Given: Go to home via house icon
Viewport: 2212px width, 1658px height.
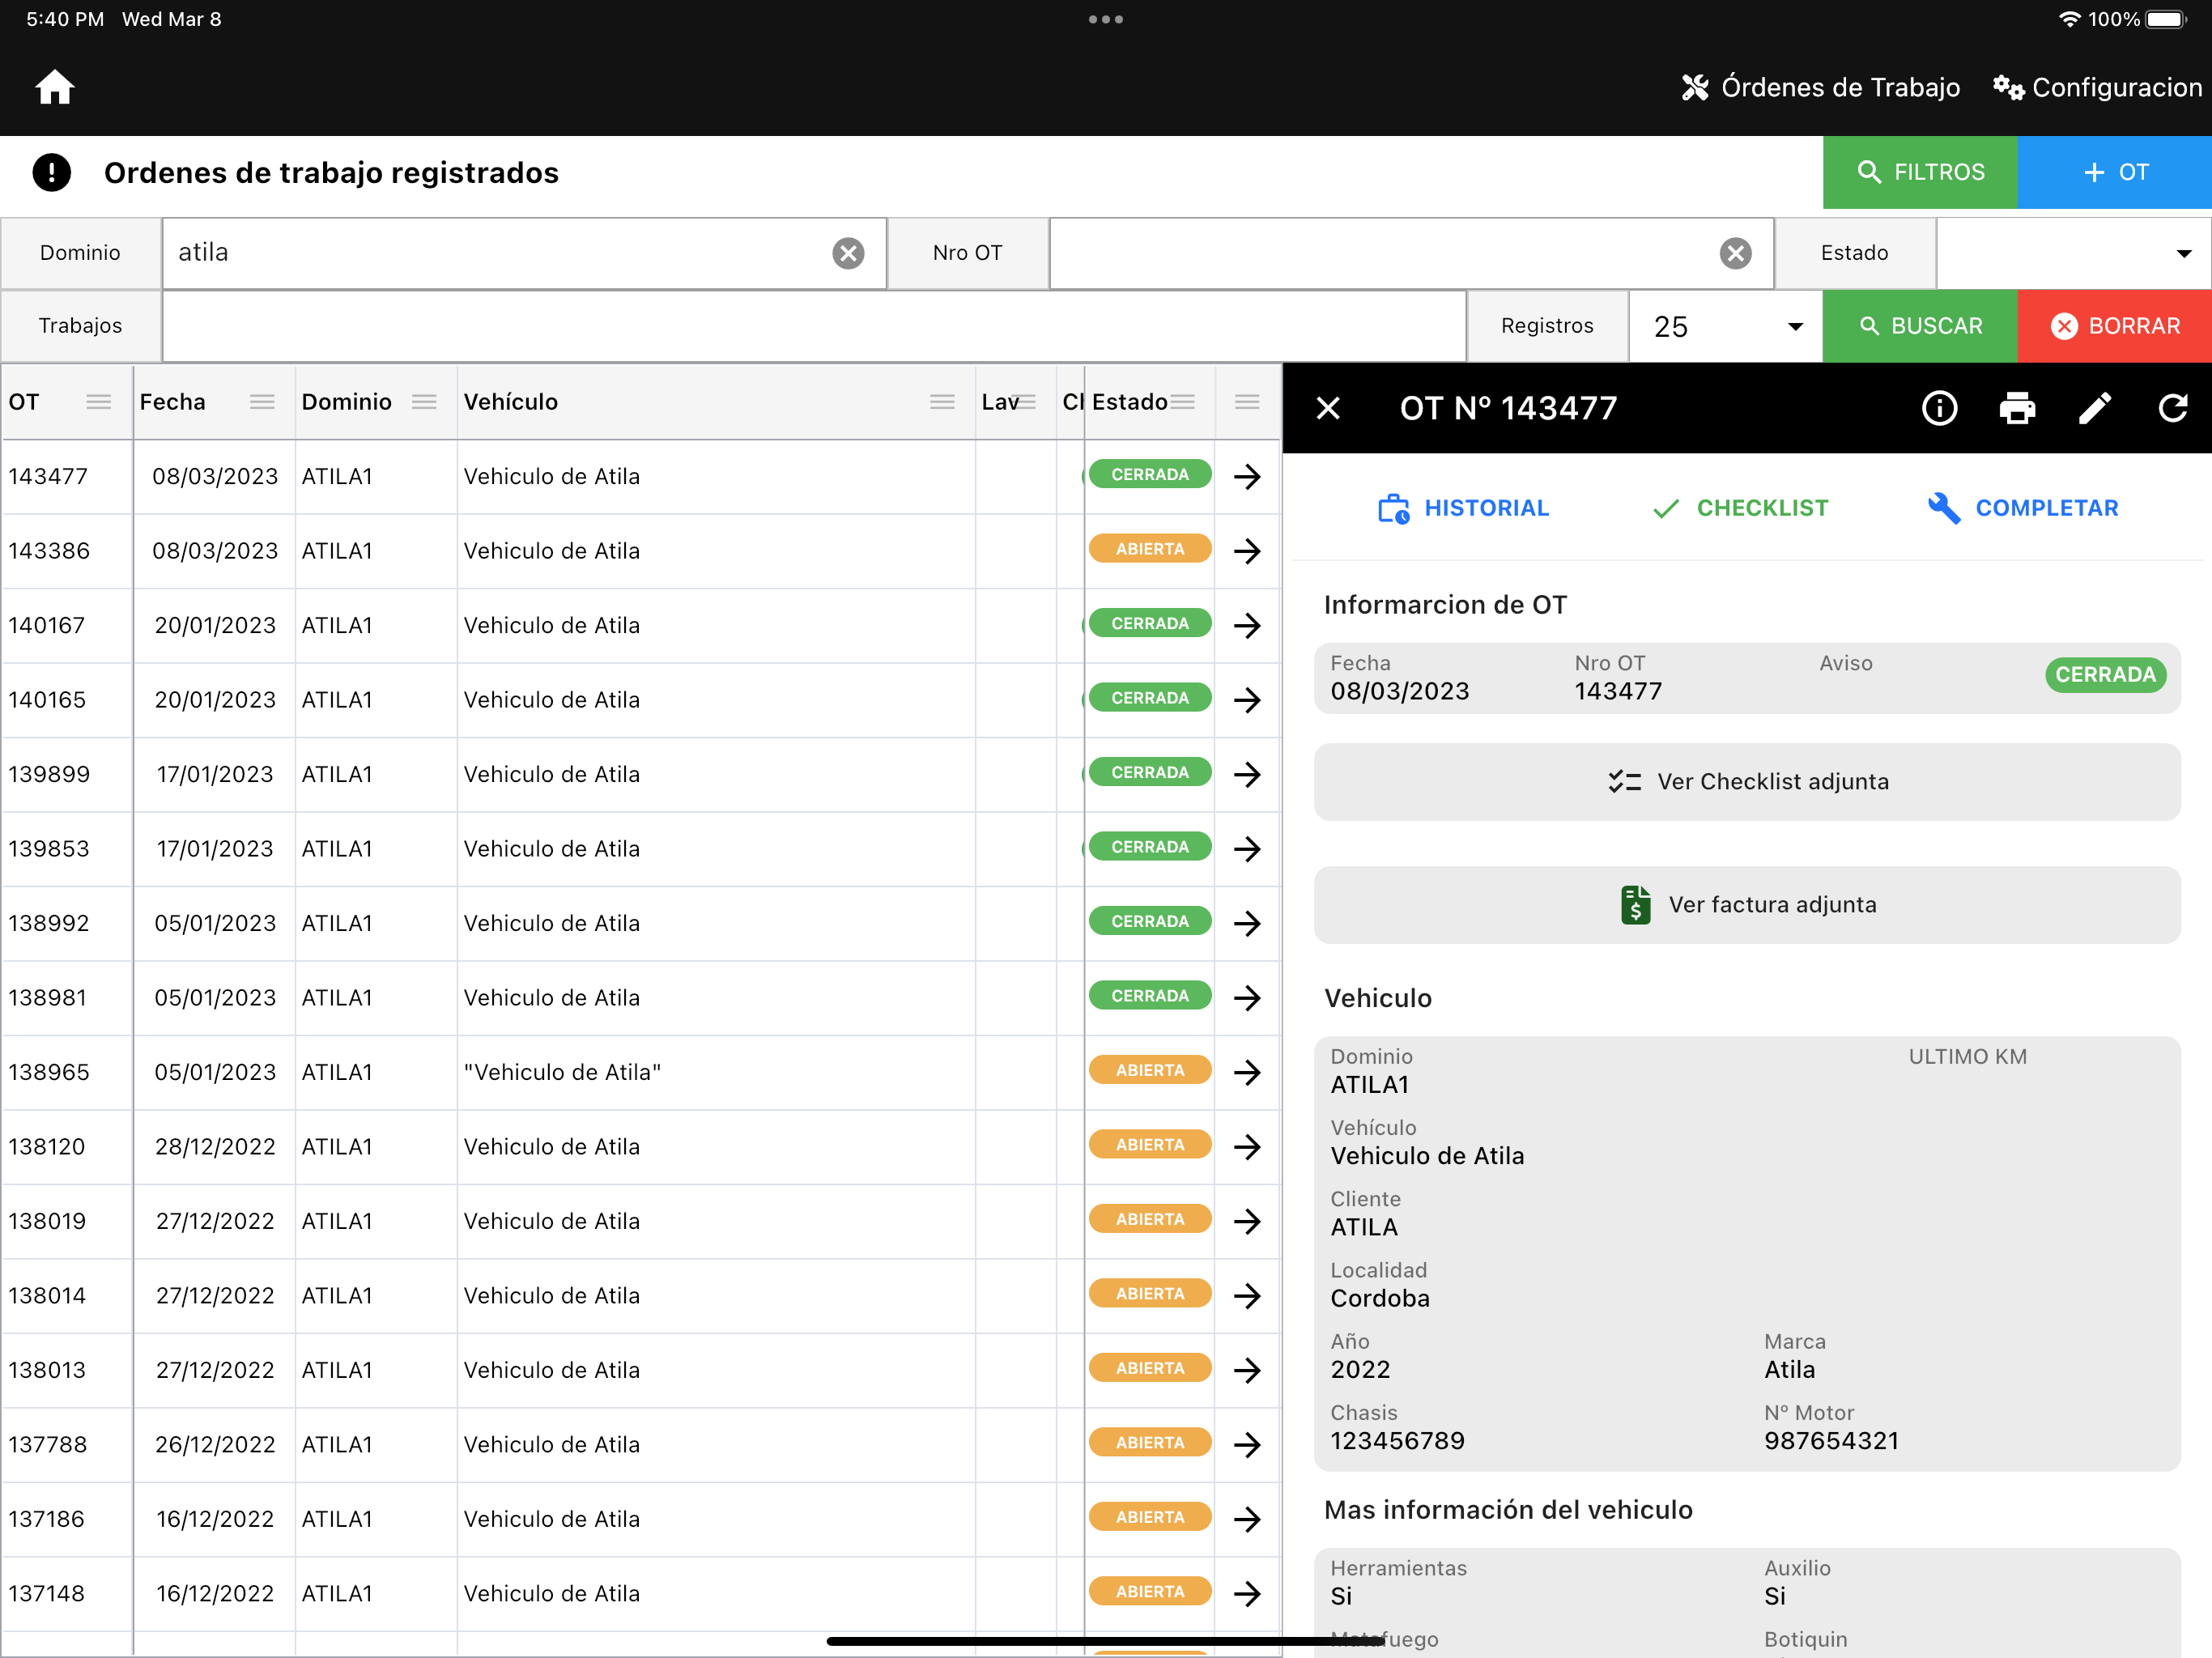Looking at the screenshot, I should pyautogui.click(x=55, y=87).
